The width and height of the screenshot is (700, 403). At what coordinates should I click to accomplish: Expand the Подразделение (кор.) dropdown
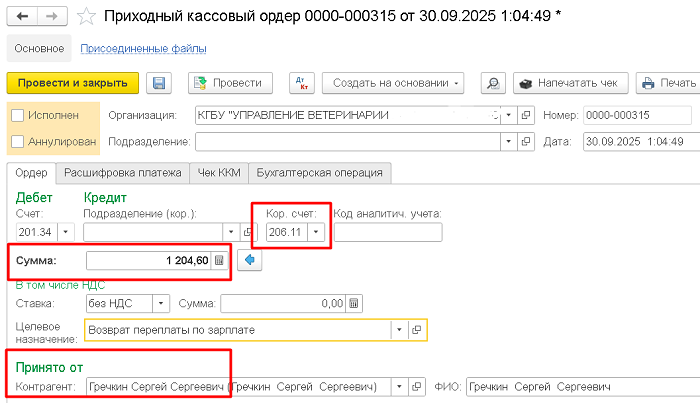coord(231,232)
